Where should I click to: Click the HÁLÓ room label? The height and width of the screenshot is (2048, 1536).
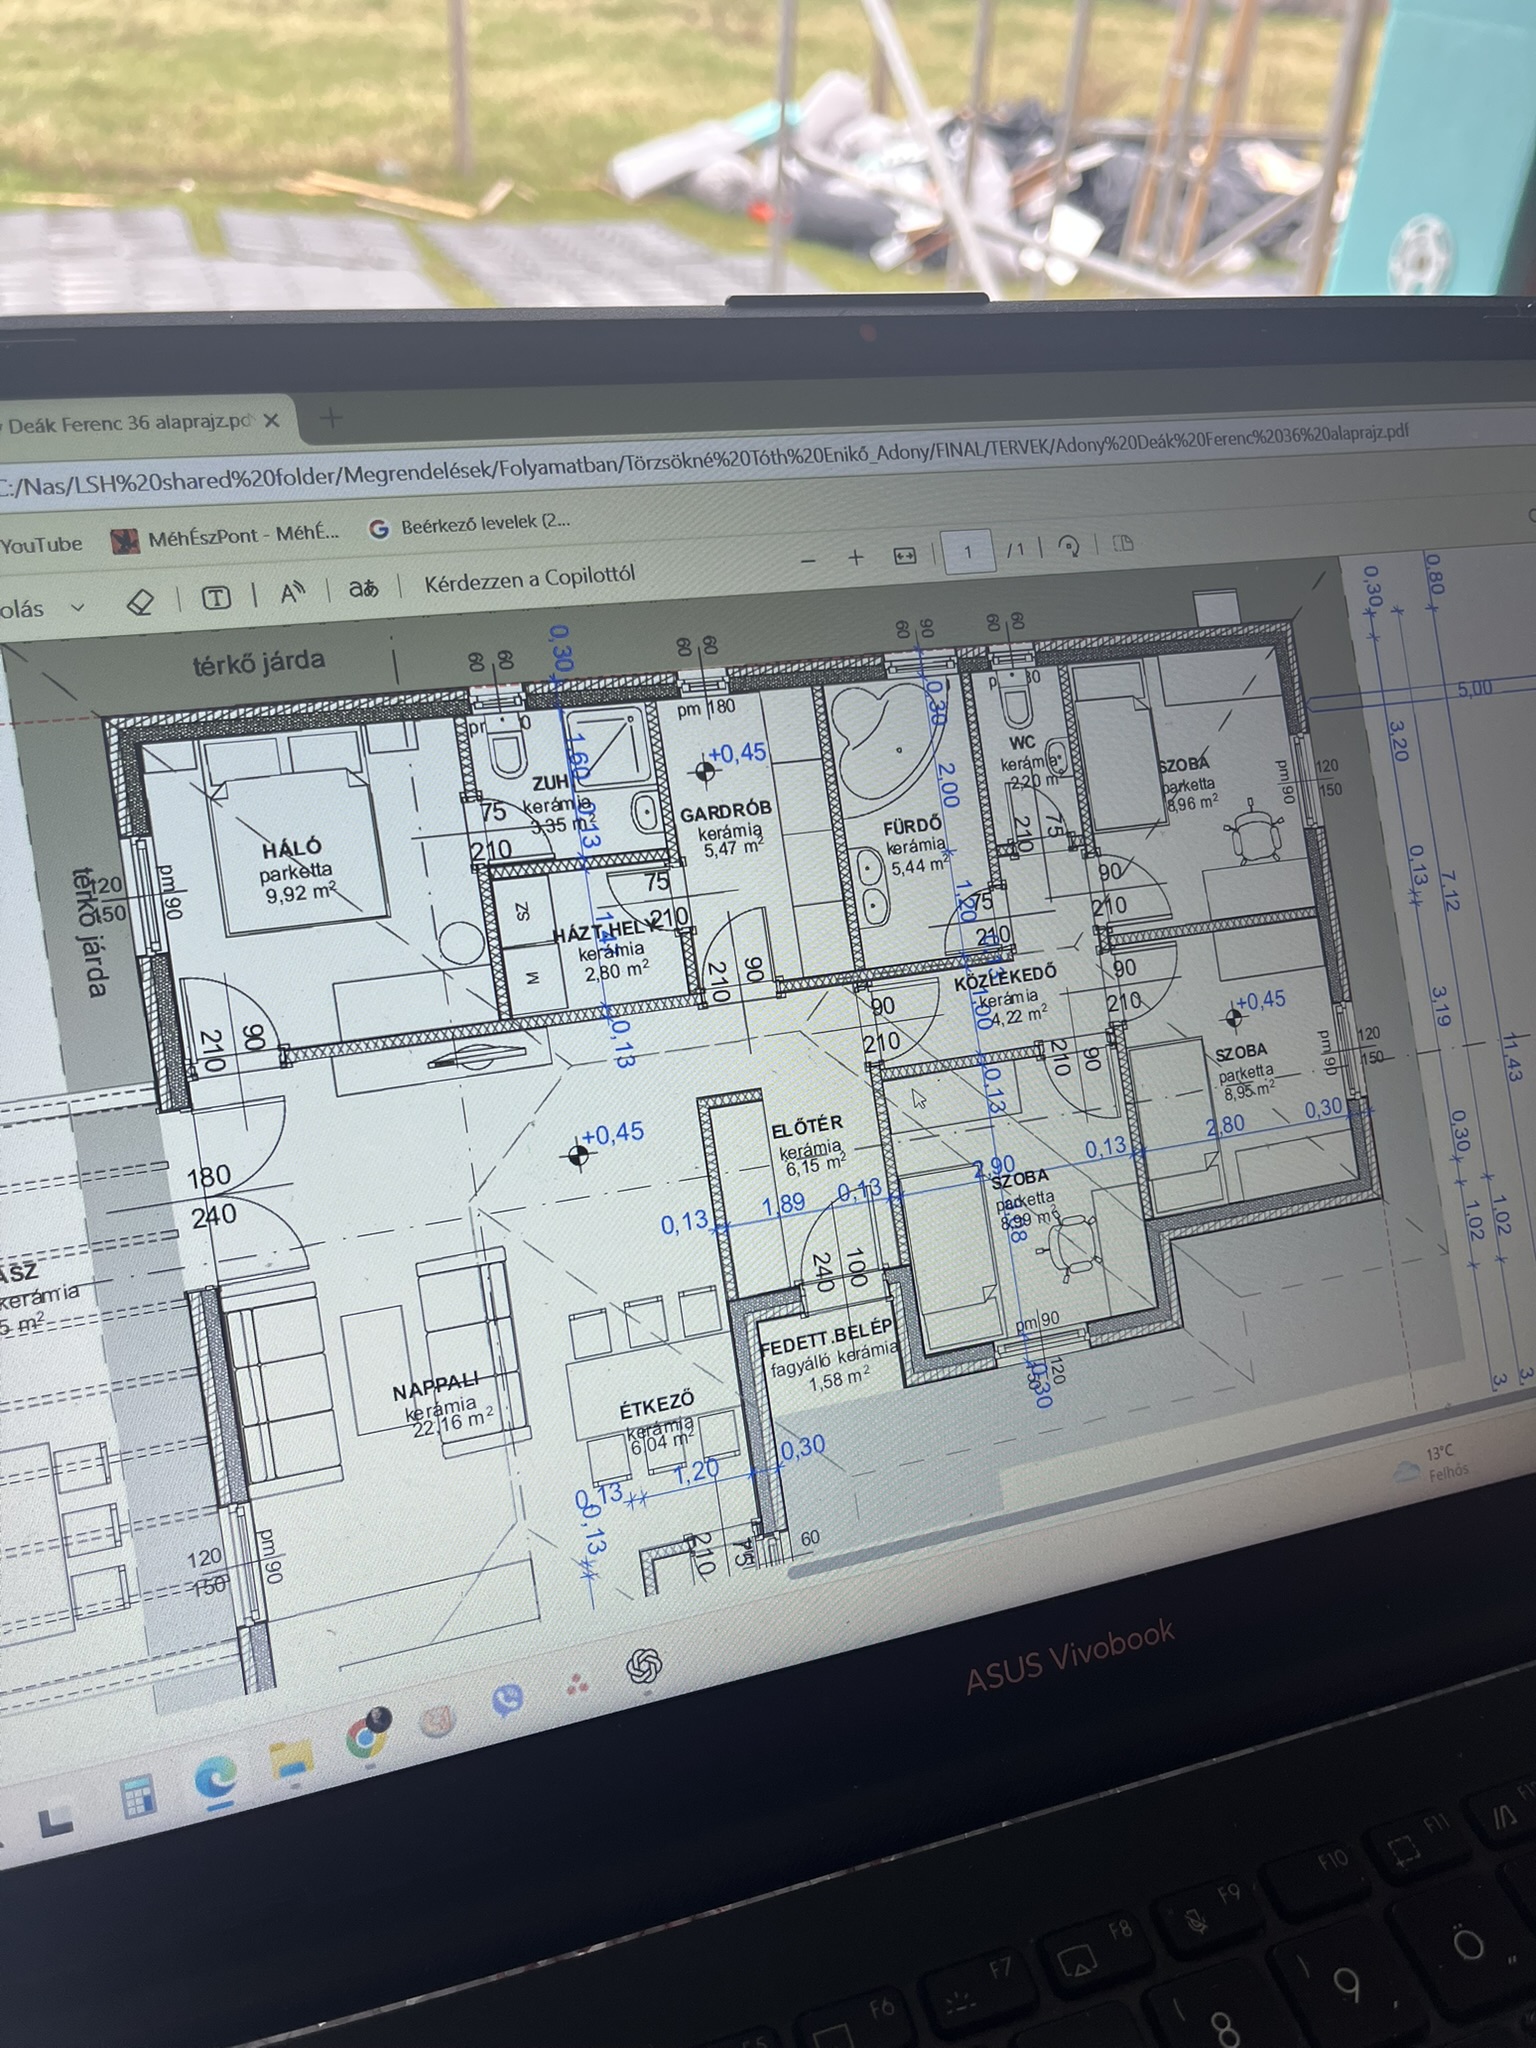click(x=291, y=850)
